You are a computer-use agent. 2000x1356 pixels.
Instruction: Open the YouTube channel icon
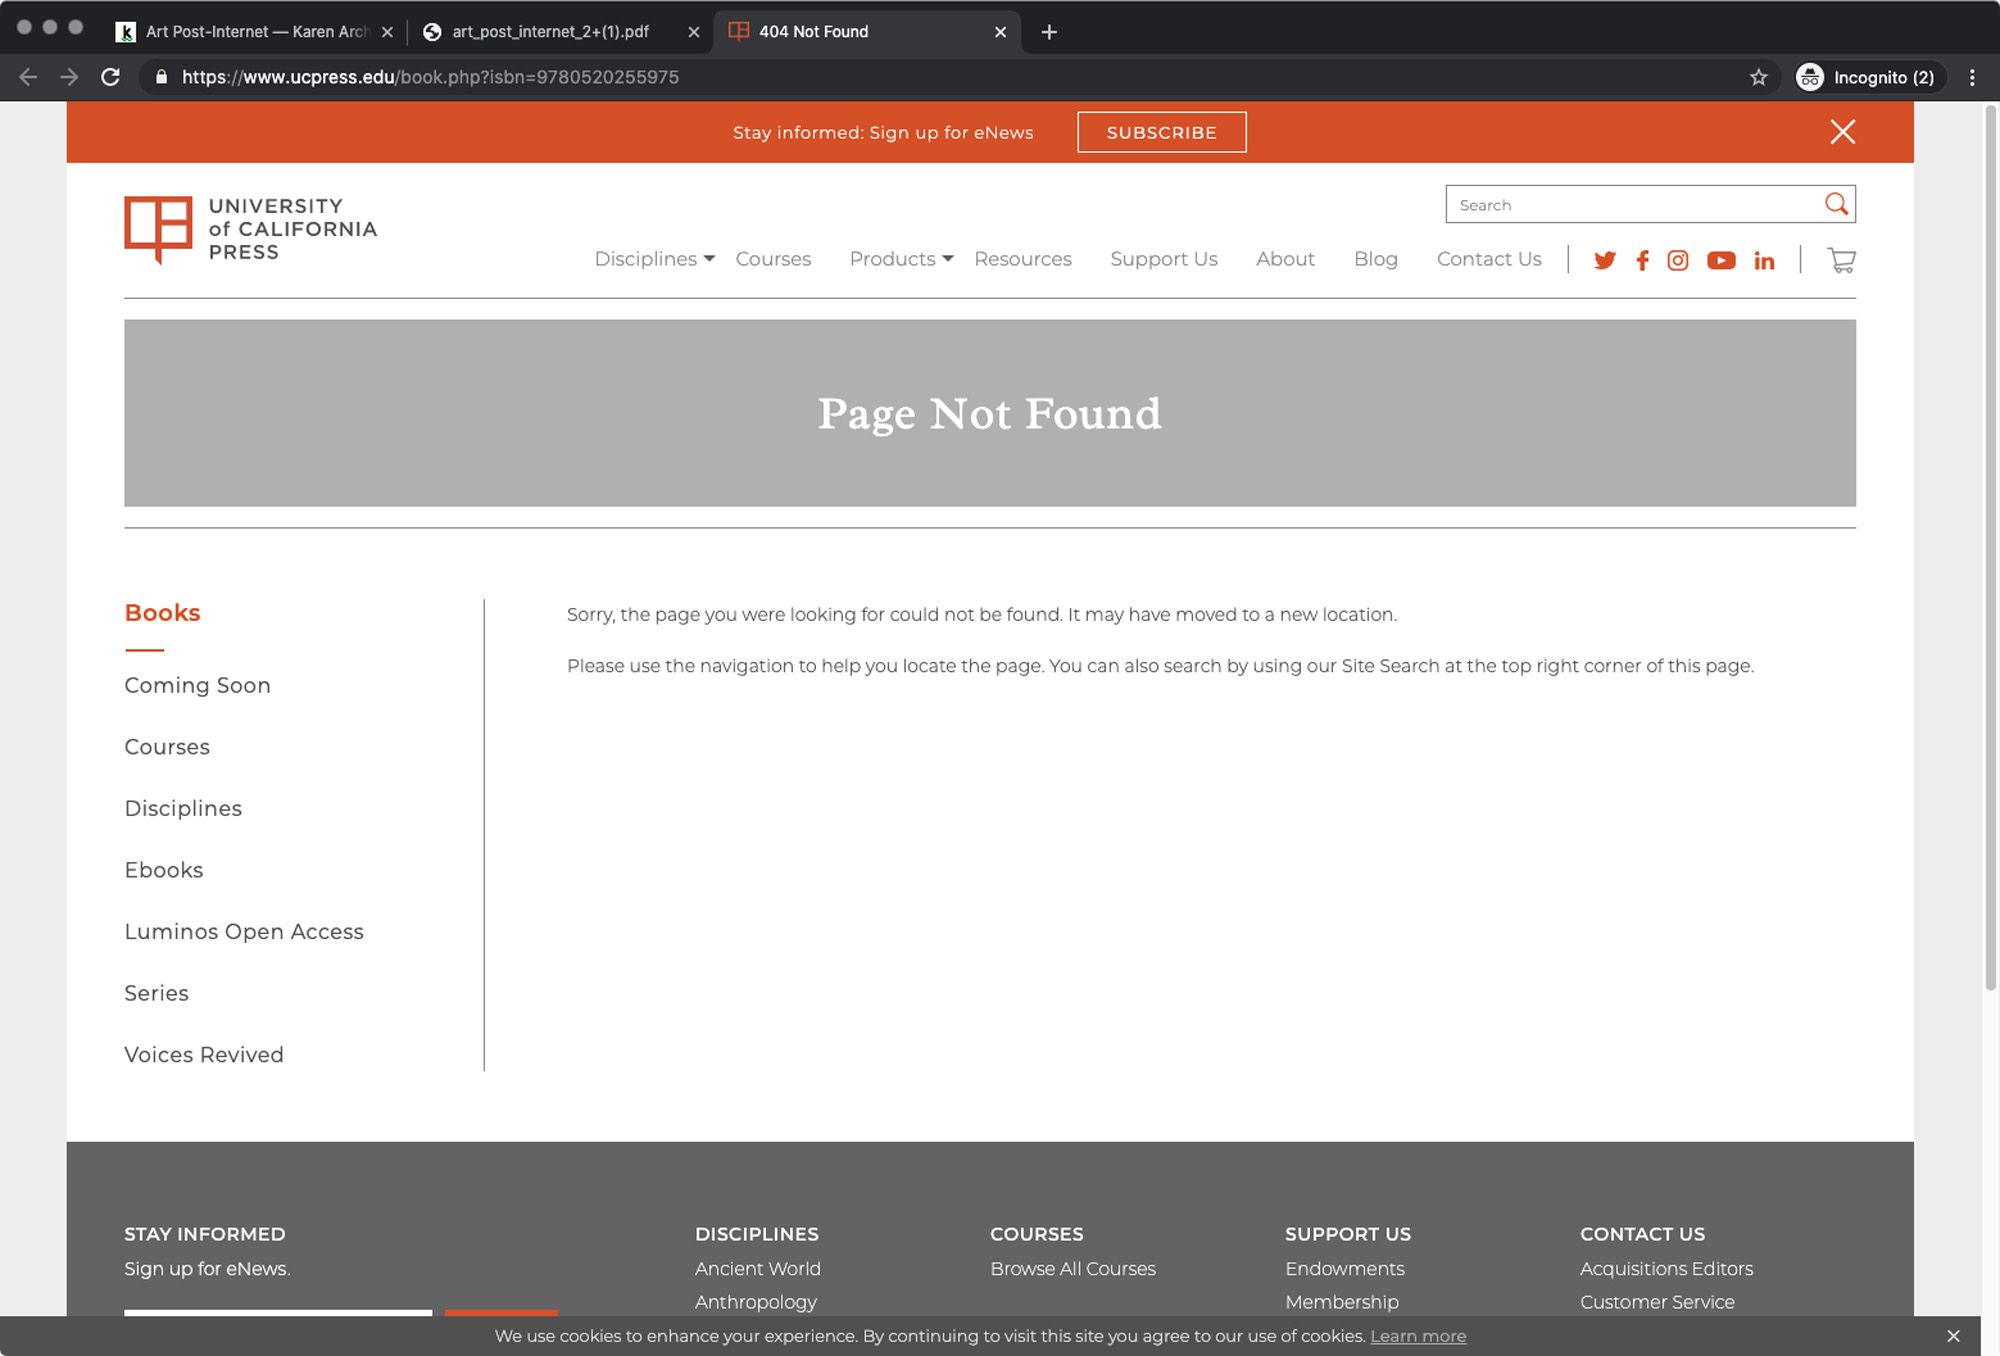pyautogui.click(x=1721, y=261)
